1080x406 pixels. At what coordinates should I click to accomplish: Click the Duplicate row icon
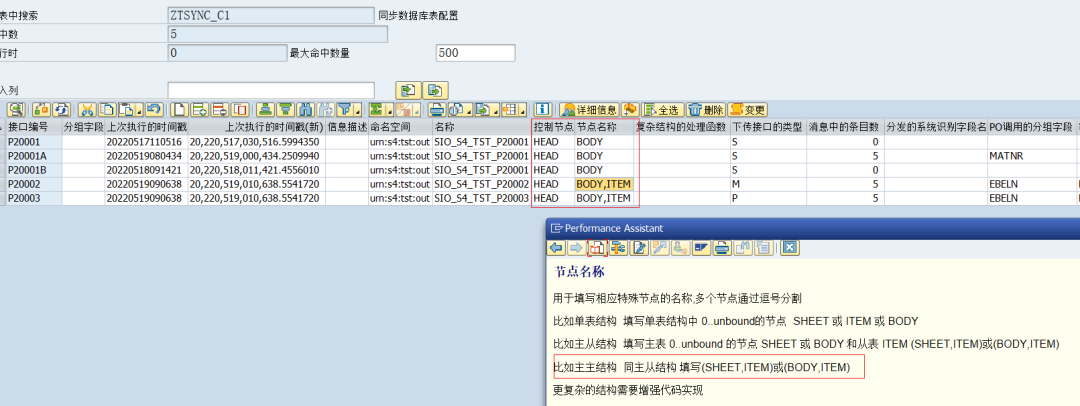[240, 110]
